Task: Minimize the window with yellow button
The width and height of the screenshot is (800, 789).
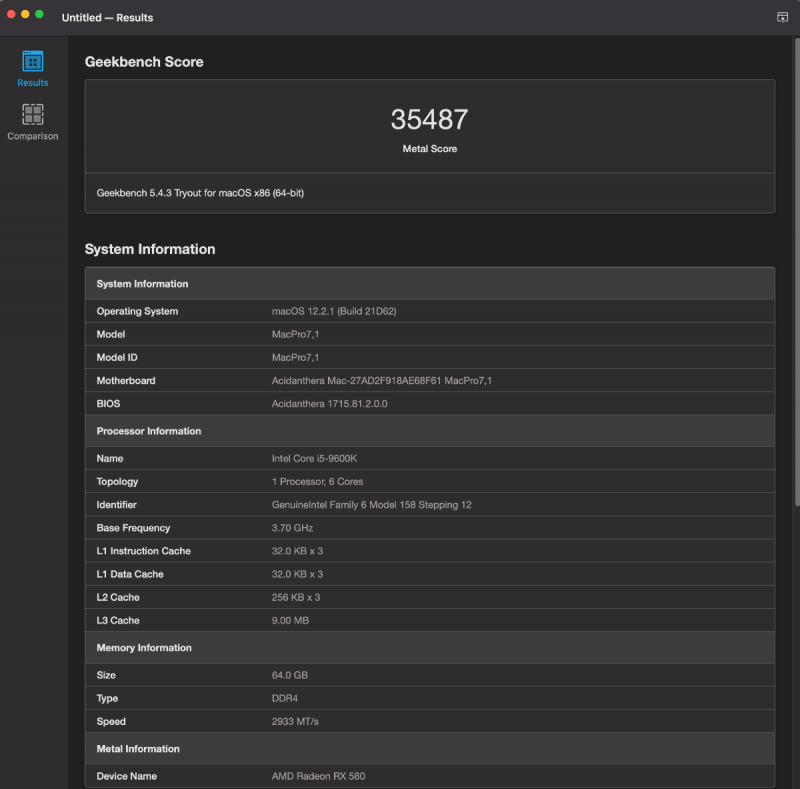Action: point(26,14)
